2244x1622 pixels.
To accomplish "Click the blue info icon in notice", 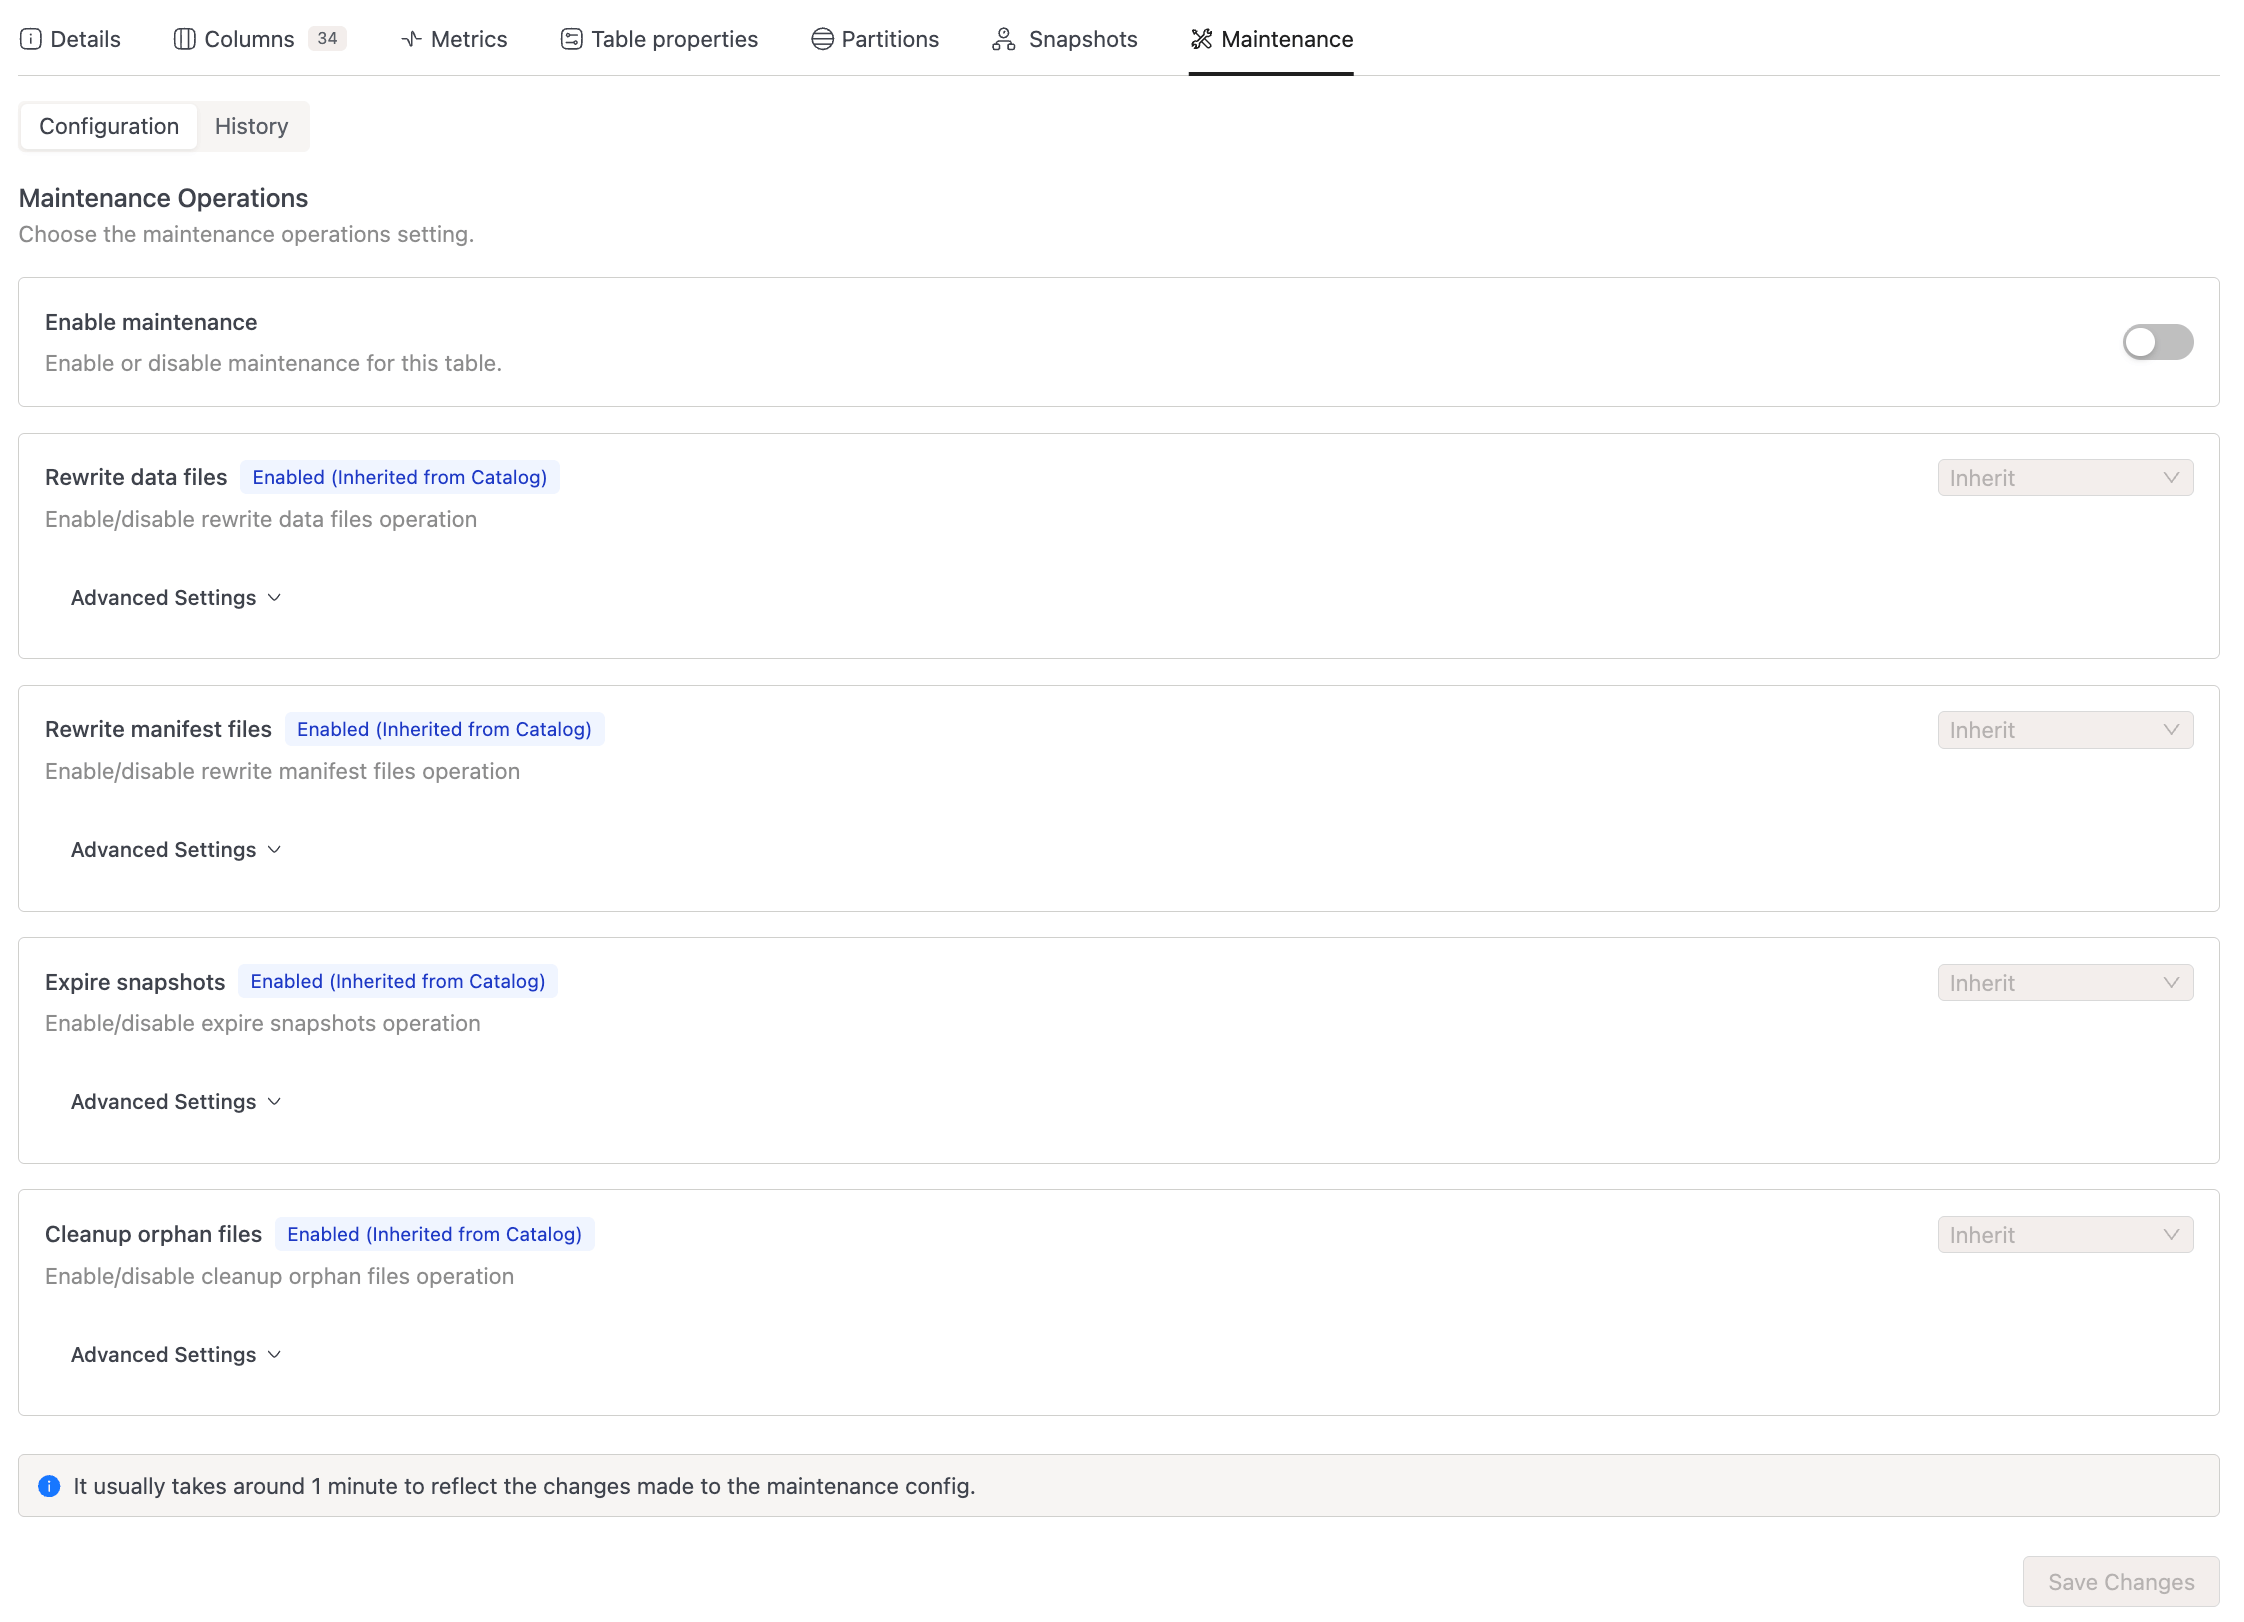I will 49,1486.
